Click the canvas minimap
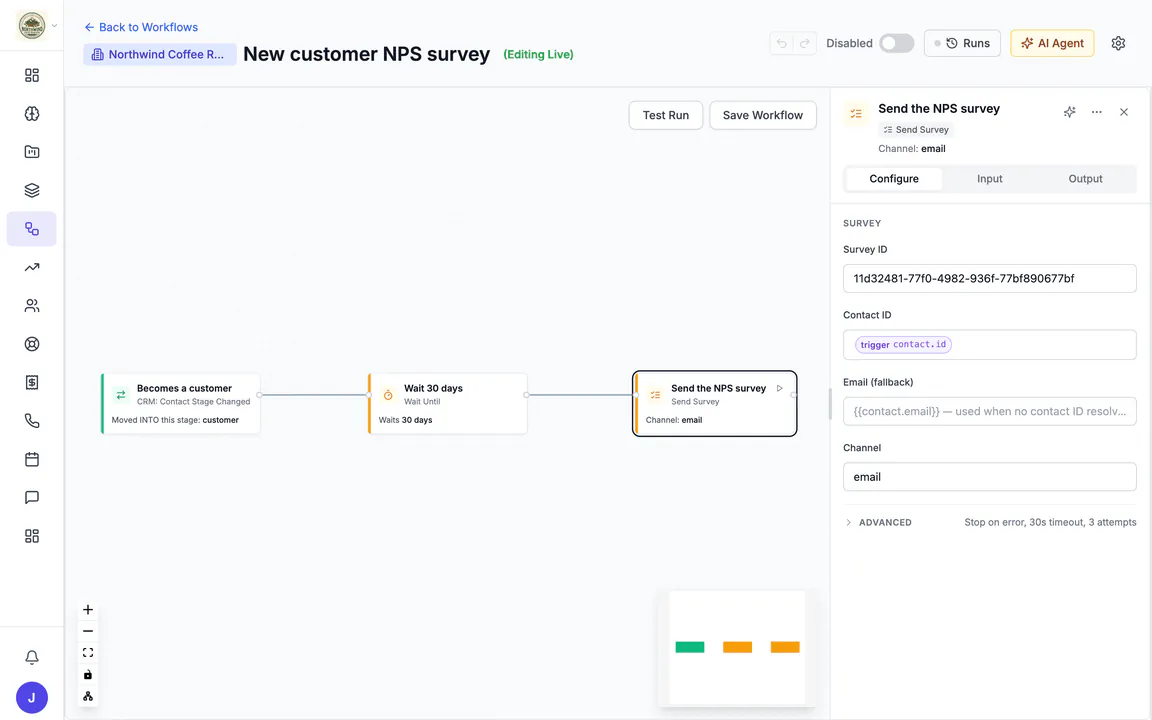 click(x=737, y=648)
